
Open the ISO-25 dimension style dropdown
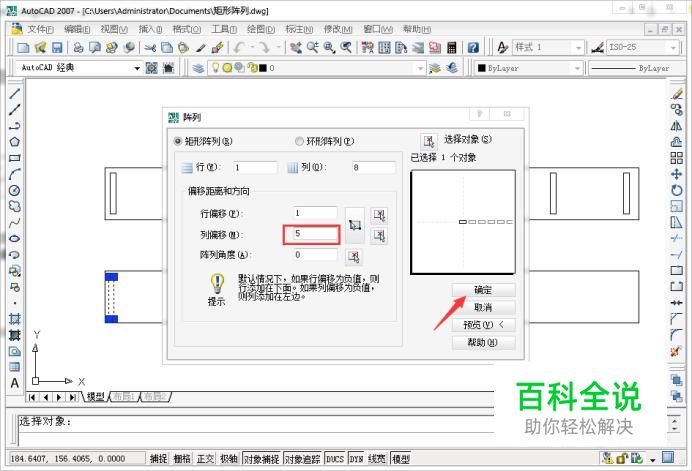(673, 47)
